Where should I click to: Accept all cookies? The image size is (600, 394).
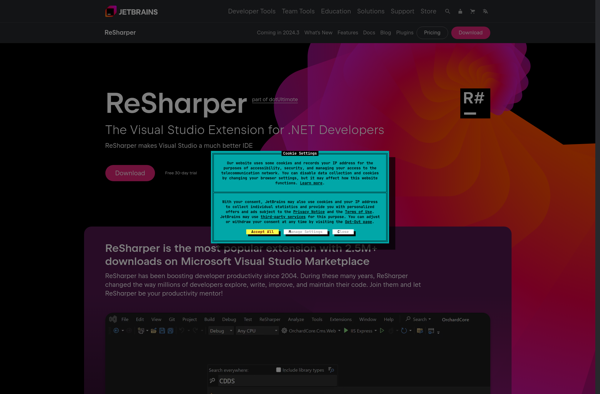(x=262, y=232)
